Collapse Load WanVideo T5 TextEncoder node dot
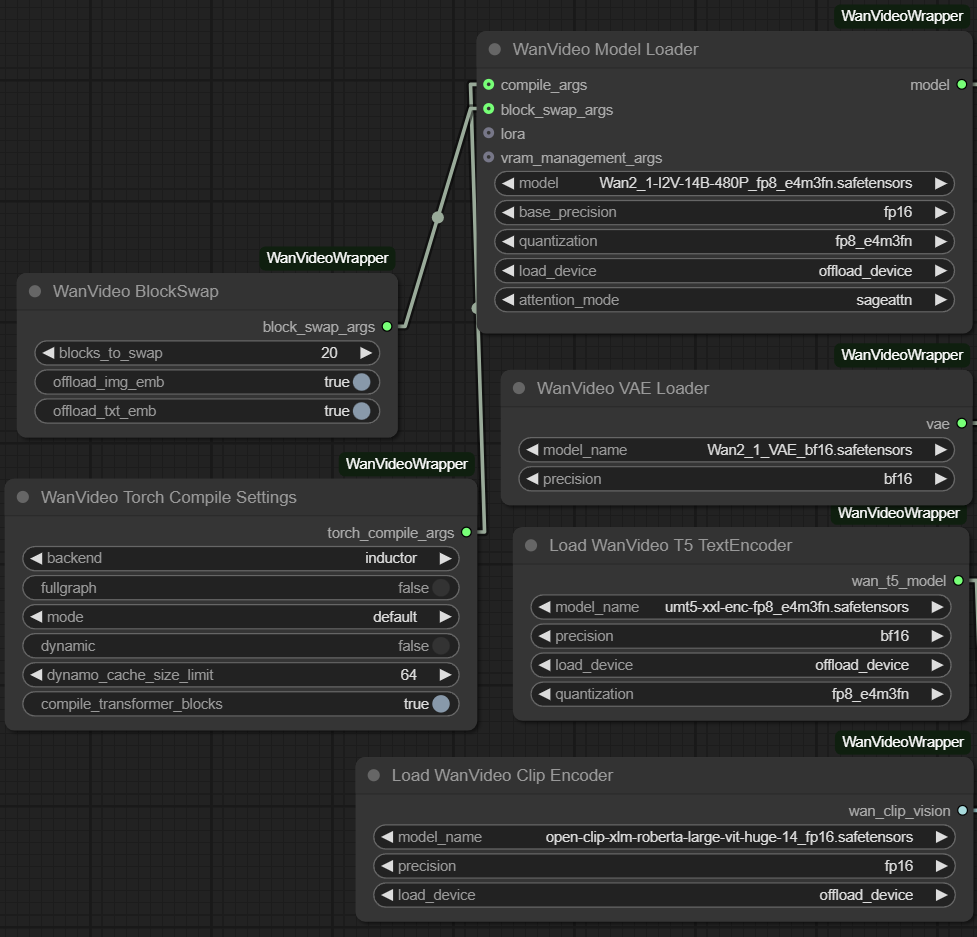The width and height of the screenshot is (977, 937). click(531, 545)
